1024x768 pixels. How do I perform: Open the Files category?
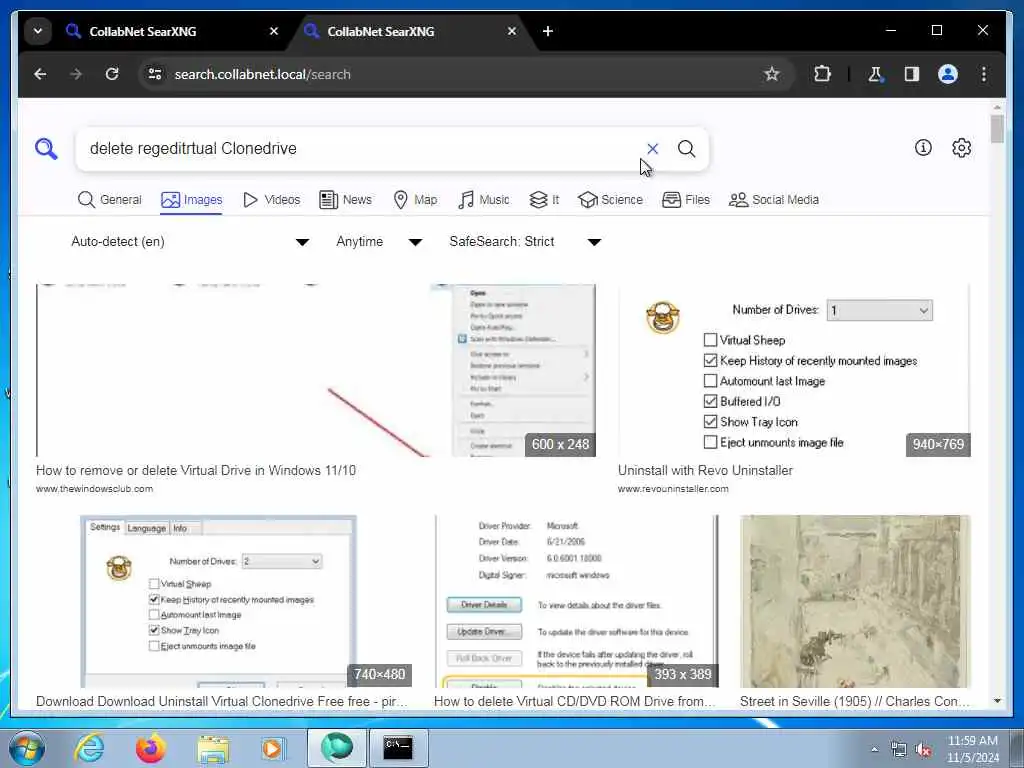(686, 200)
